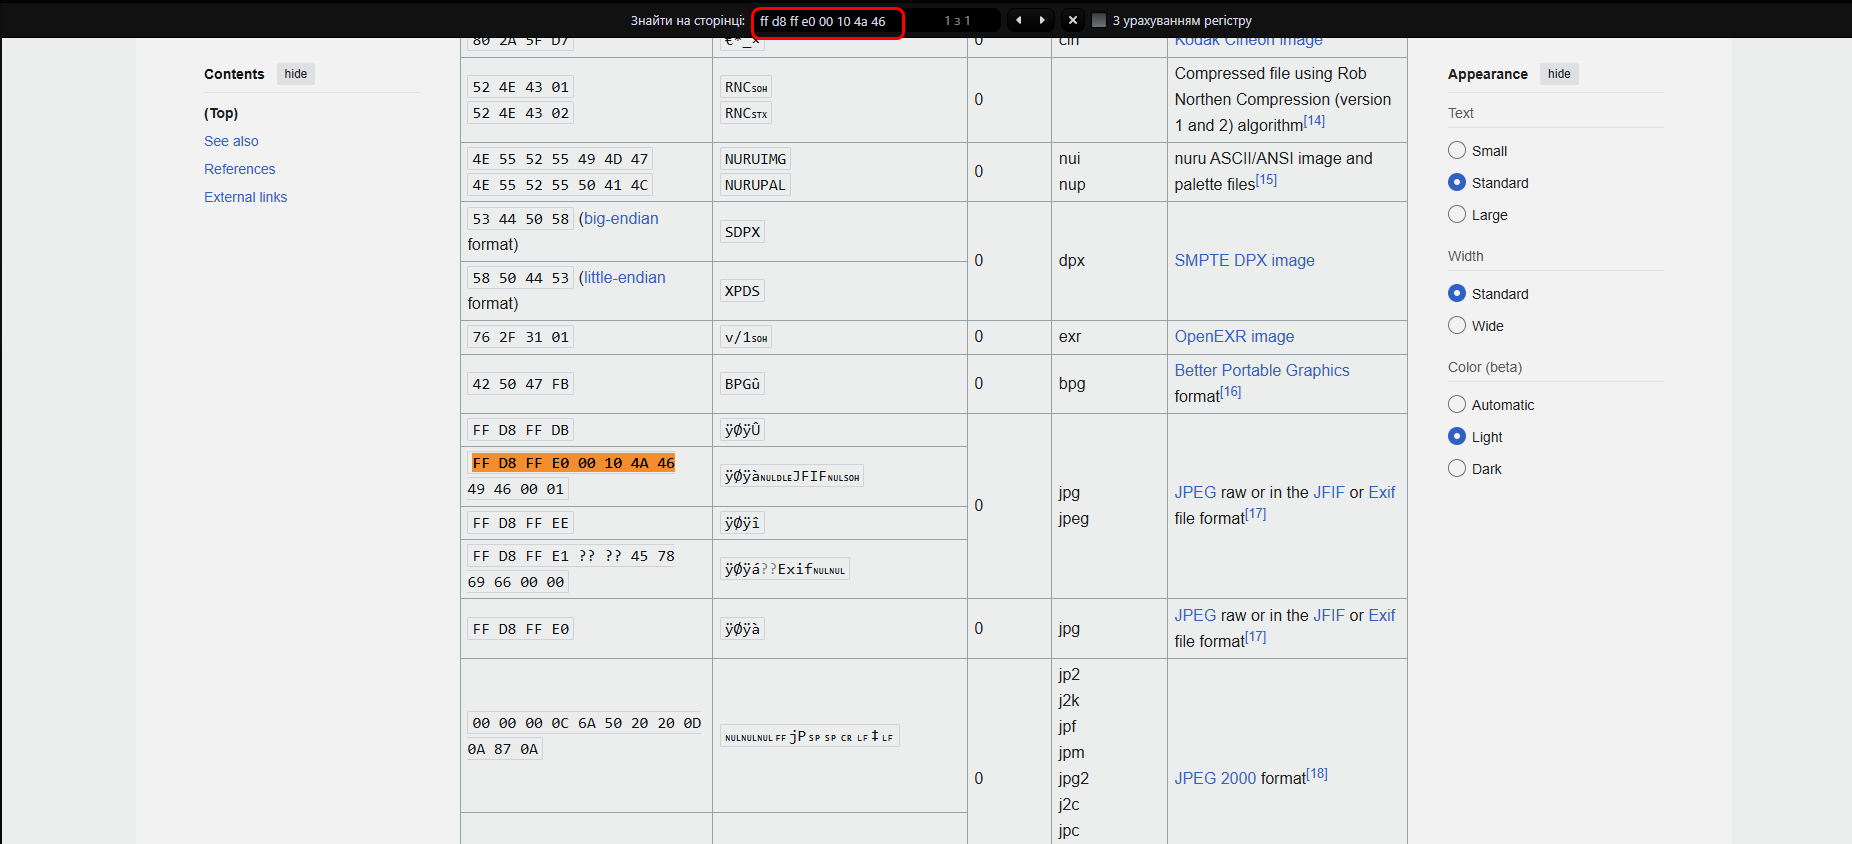The image size is (1852, 844).
Task: Set color mode to Automatic
Action: 1457,405
